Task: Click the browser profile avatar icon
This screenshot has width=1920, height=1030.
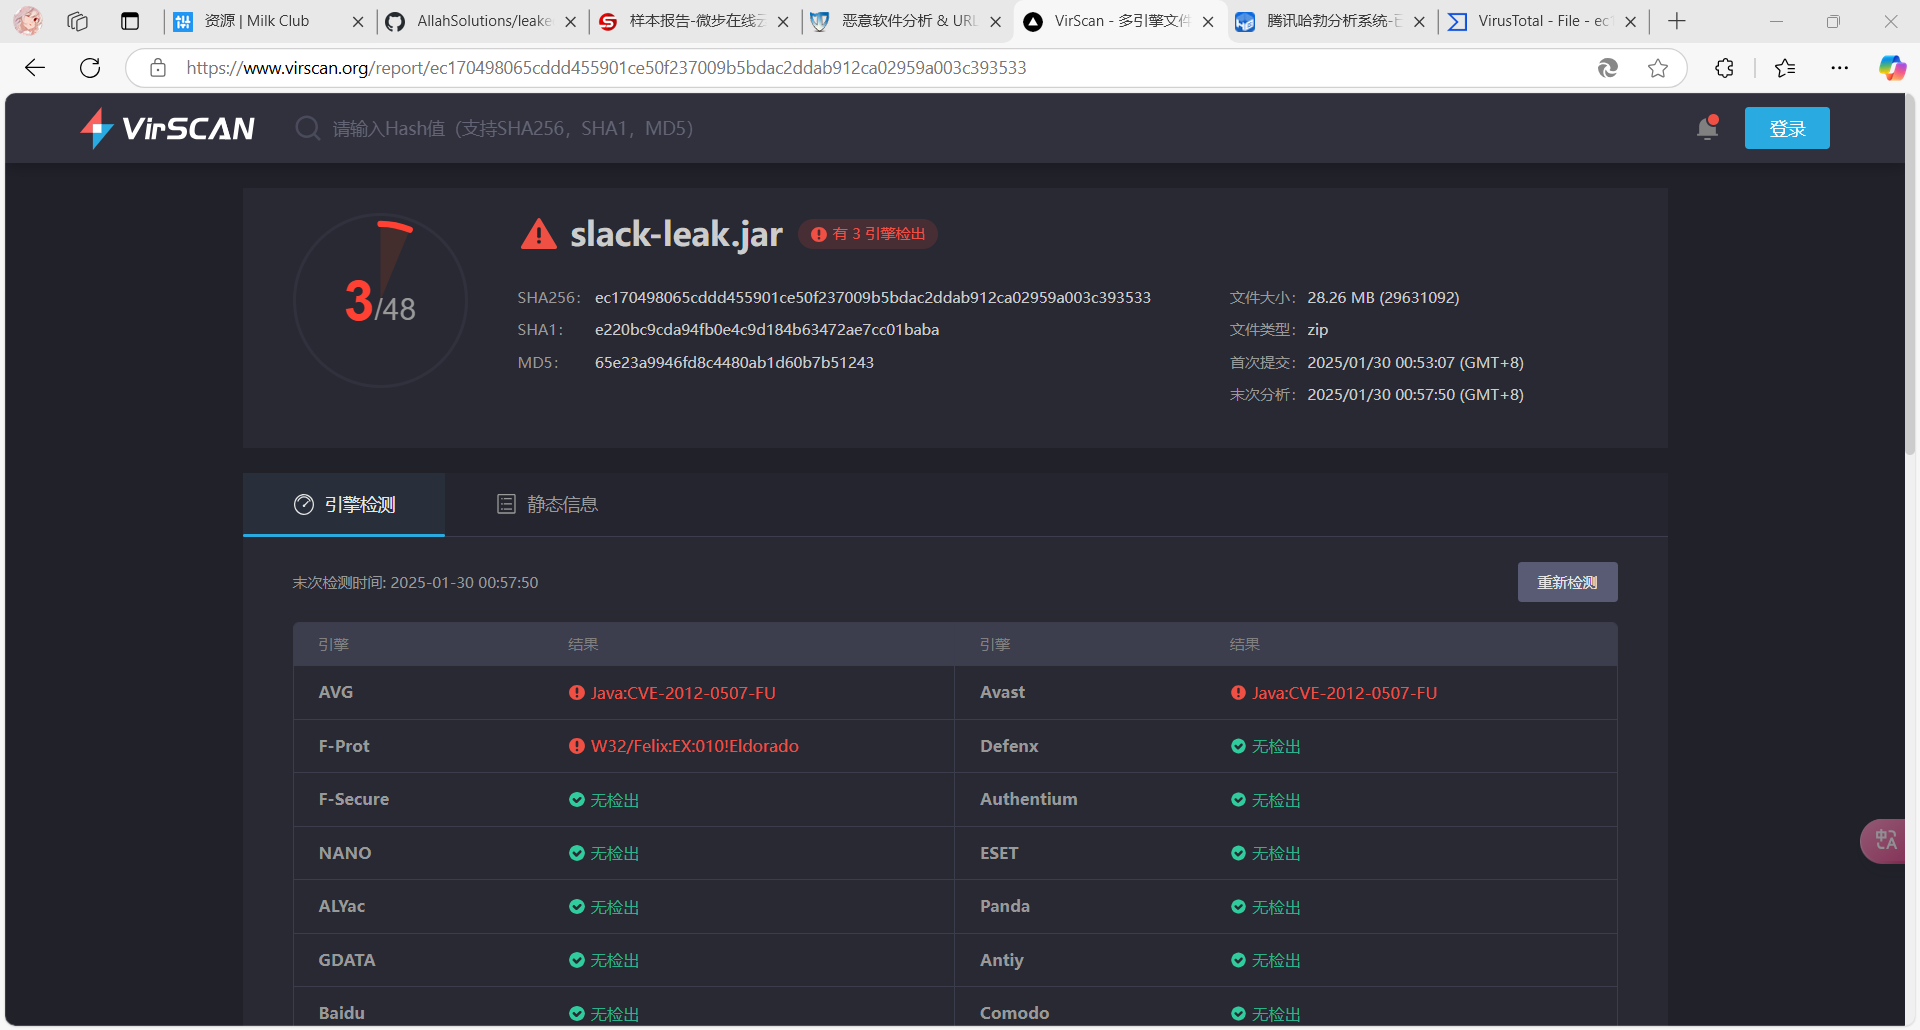Action: tap(28, 21)
